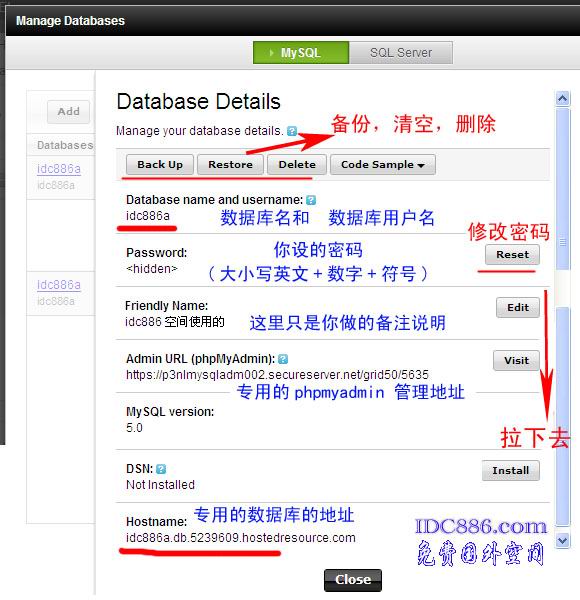Click help icon beside Manage your database details
The width and height of the screenshot is (580, 600).
tap(292, 131)
